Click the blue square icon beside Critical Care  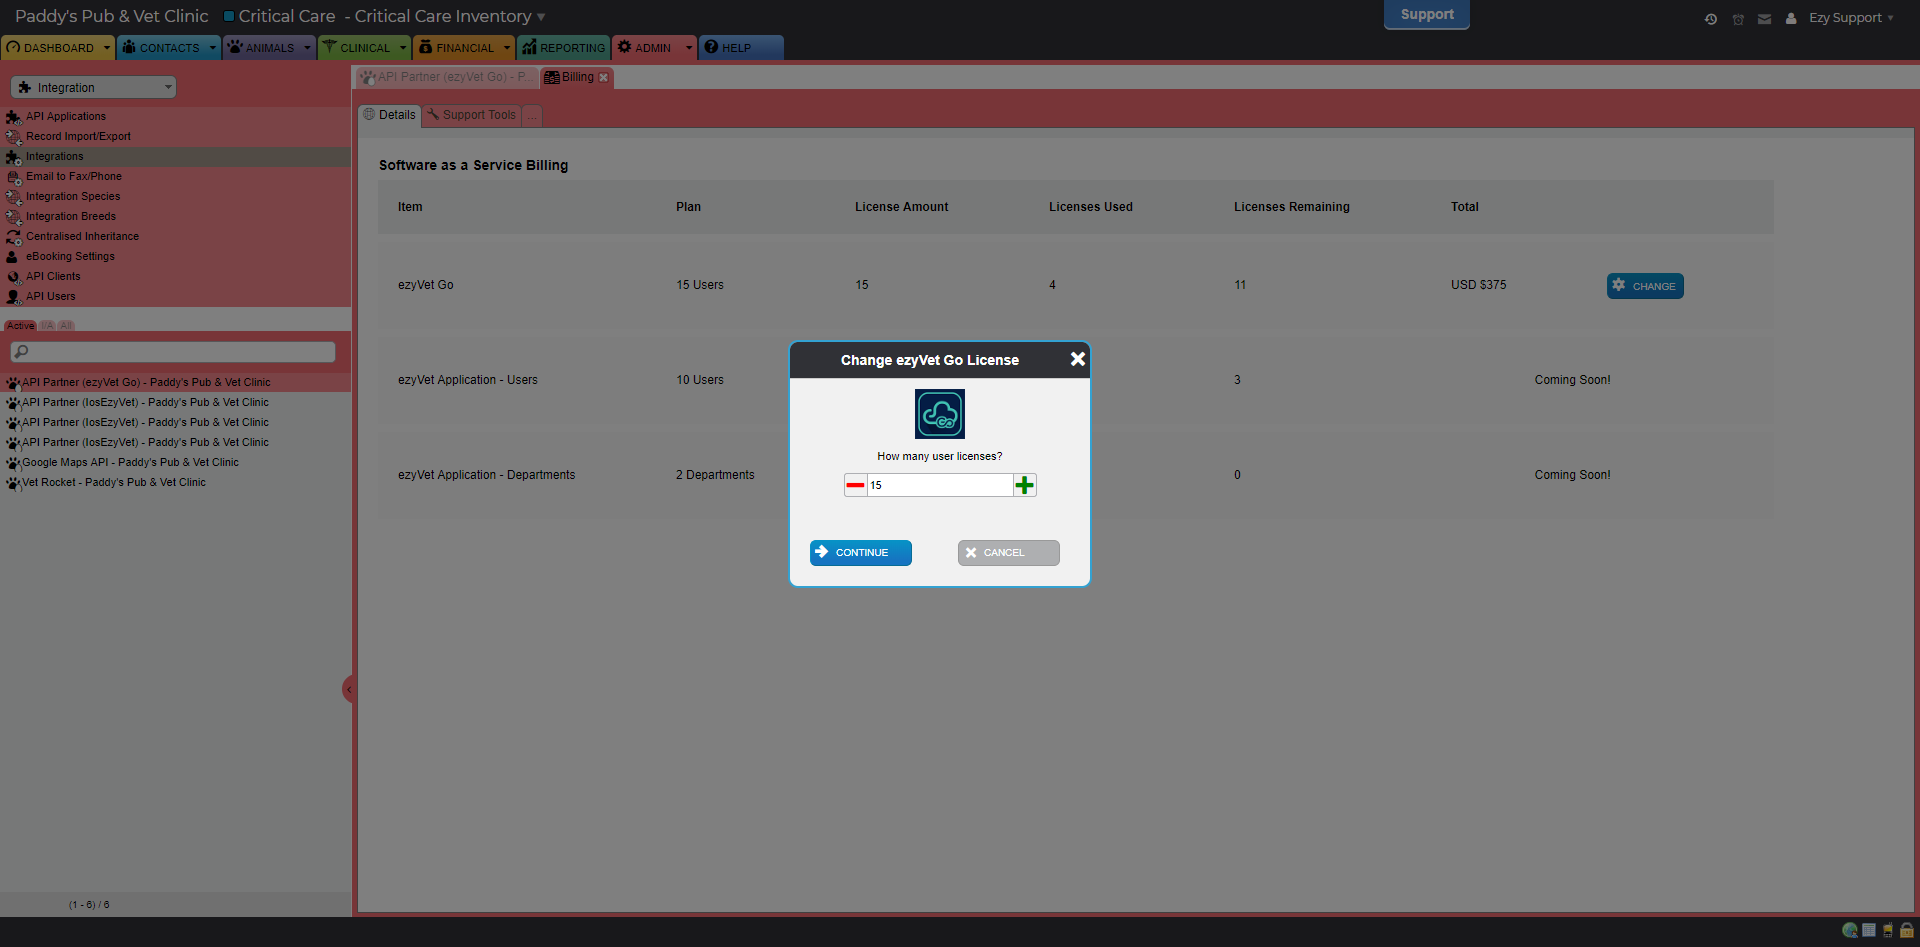click(229, 16)
